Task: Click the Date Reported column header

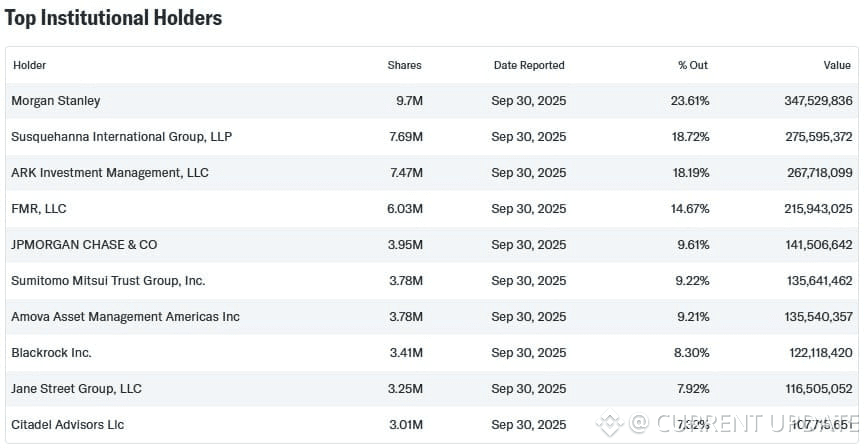Action: point(528,65)
